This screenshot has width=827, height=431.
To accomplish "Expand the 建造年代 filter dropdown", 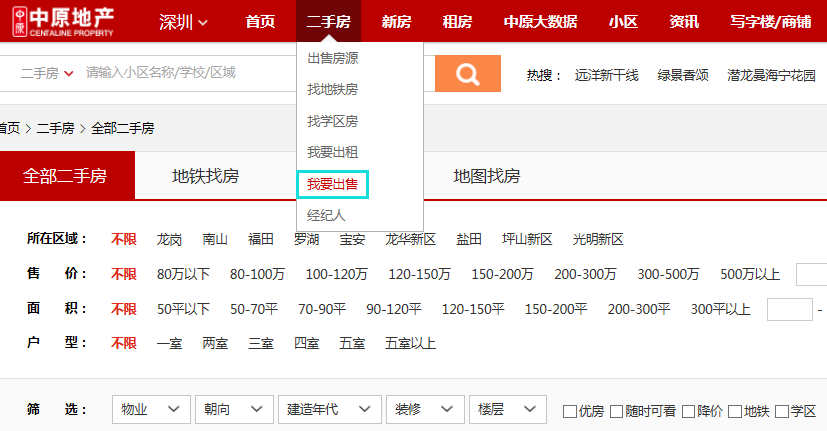I will pos(332,410).
